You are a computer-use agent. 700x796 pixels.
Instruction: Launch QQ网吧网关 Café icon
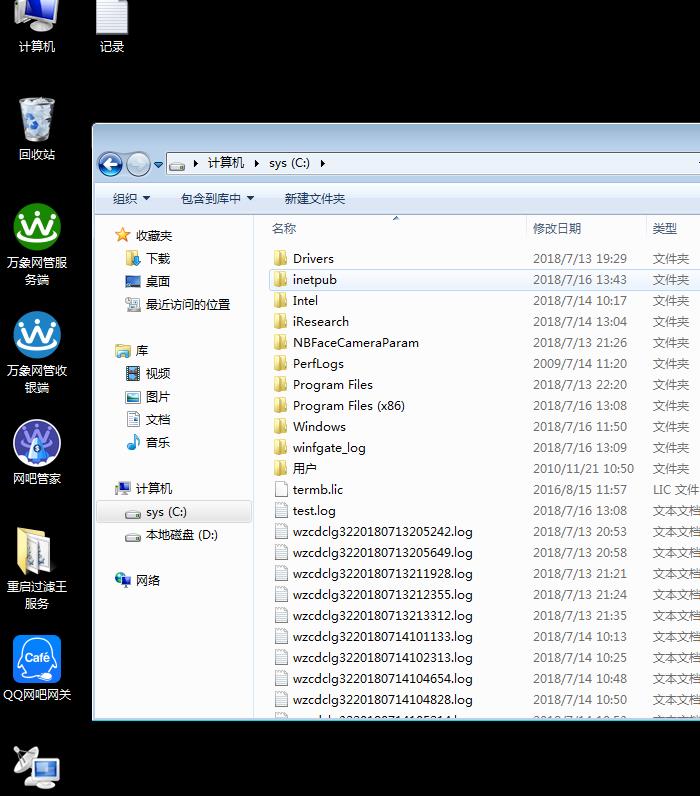click(x=37, y=668)
